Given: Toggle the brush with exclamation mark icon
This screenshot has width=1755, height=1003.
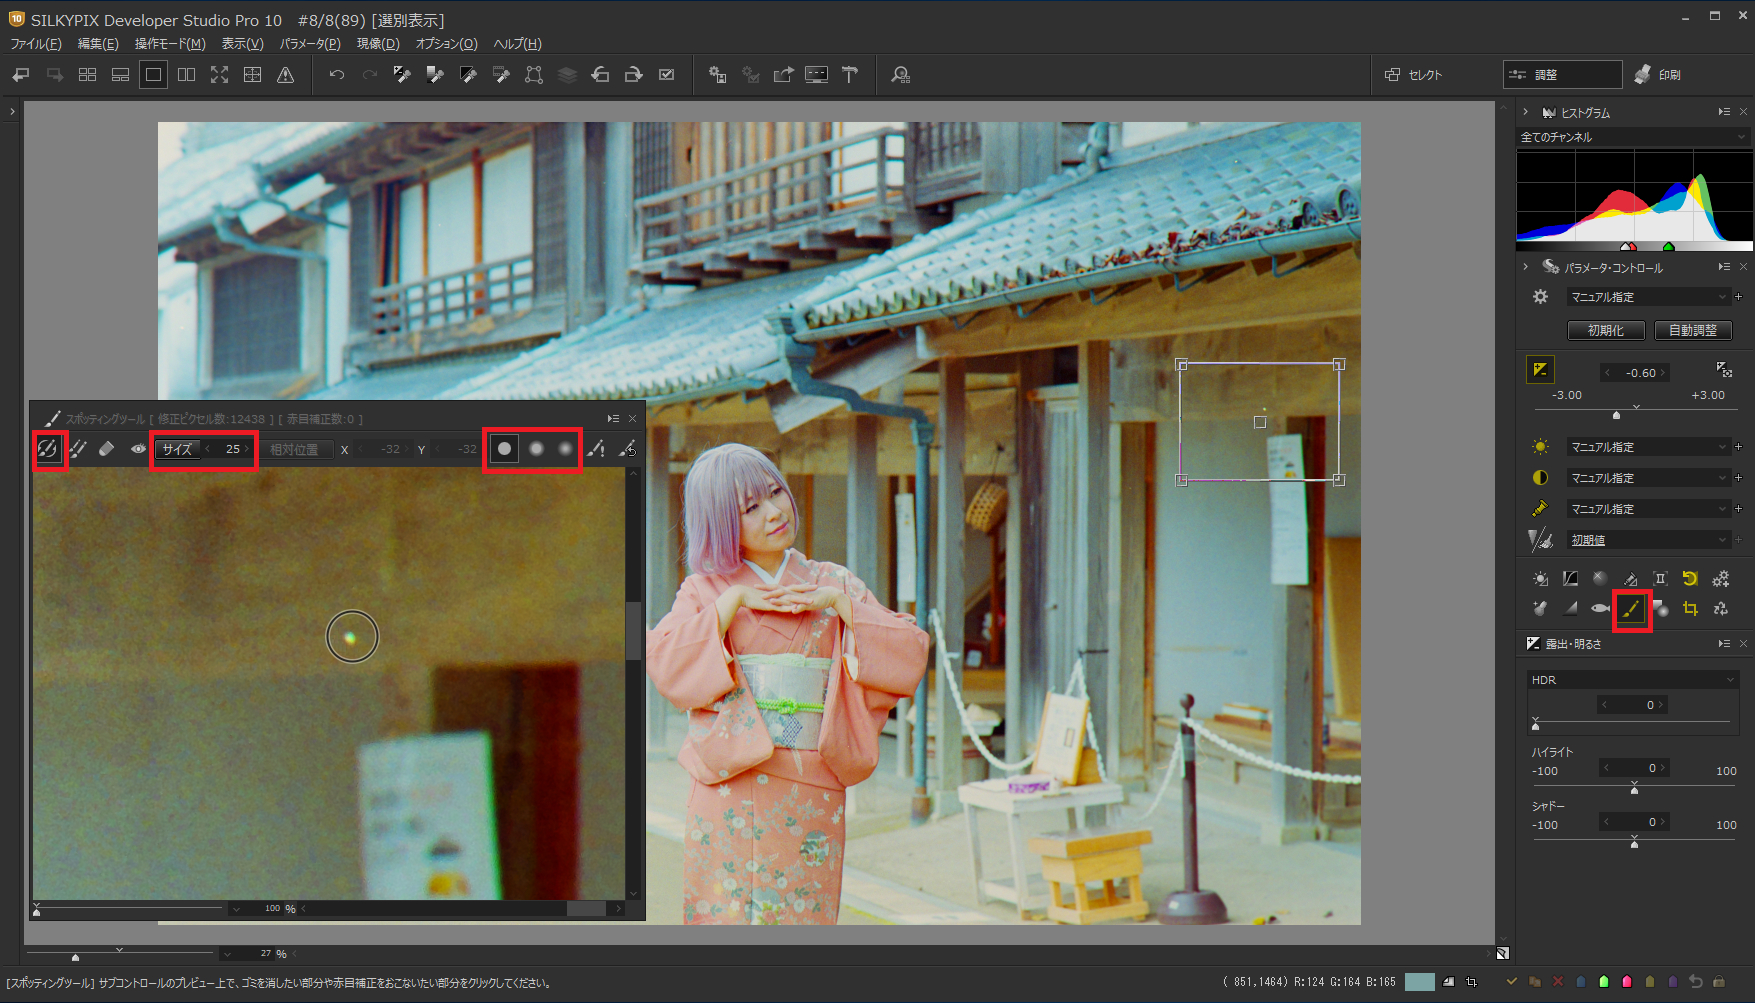Looking at the screenshot, I should click(596, 449).
